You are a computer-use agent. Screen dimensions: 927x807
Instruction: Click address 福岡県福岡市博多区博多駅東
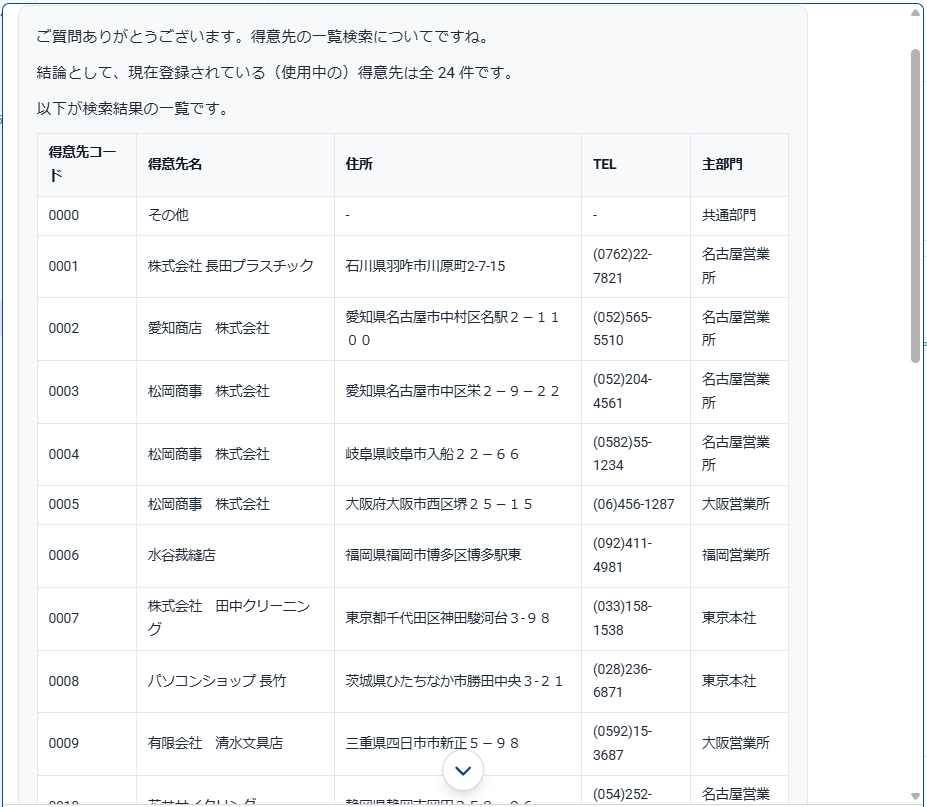(x=458, y=556)
